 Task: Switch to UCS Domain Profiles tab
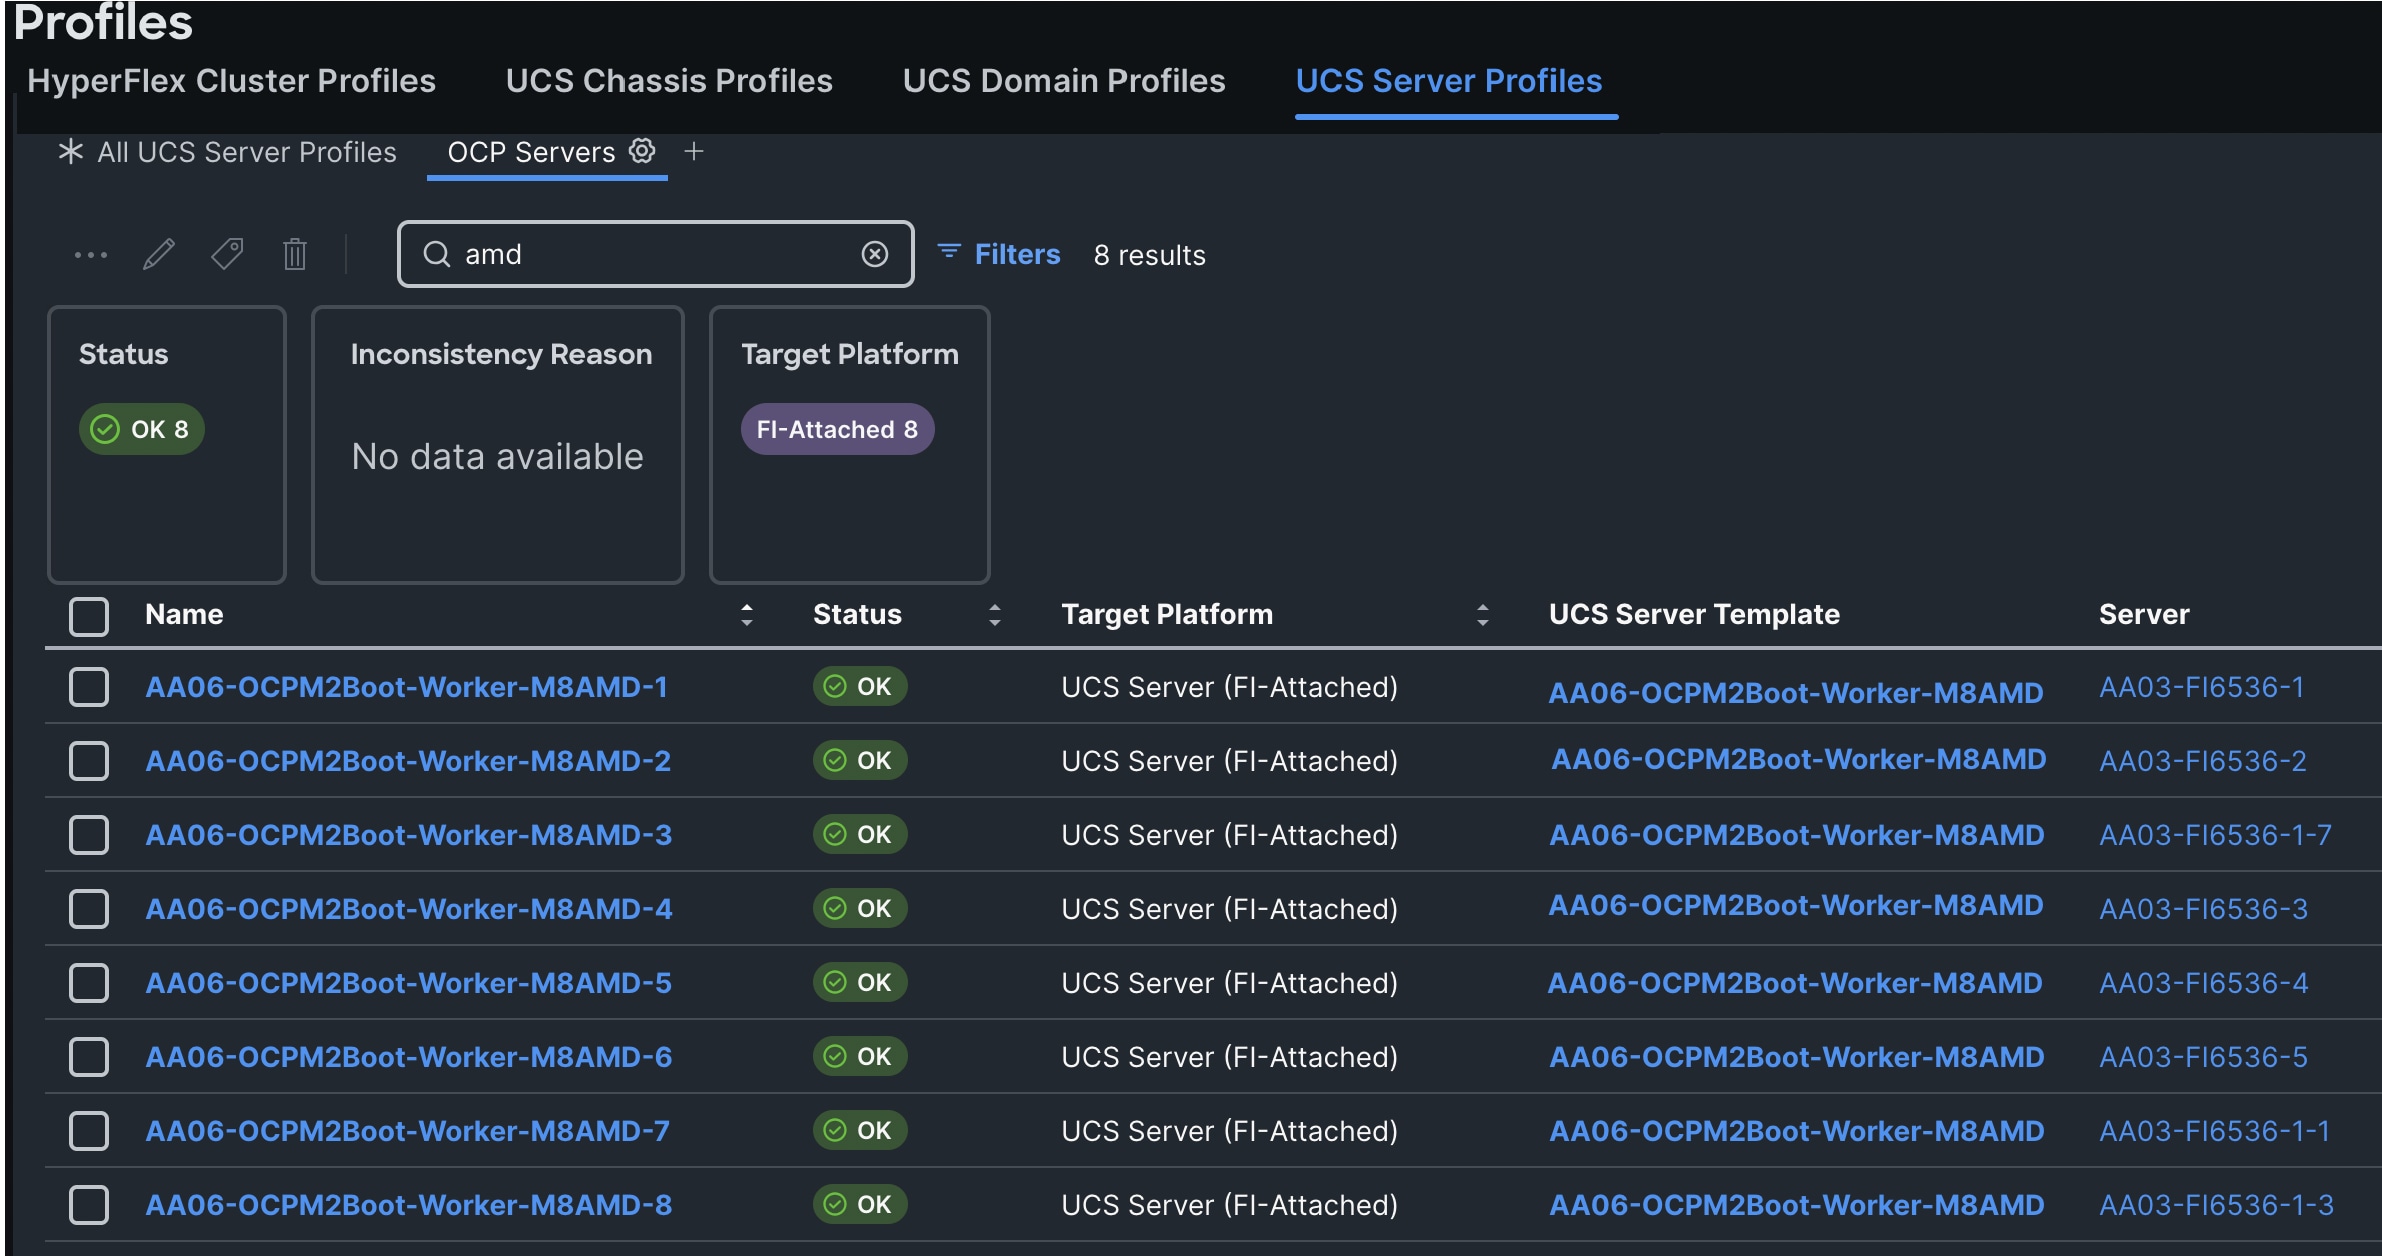pos(1063,81)
